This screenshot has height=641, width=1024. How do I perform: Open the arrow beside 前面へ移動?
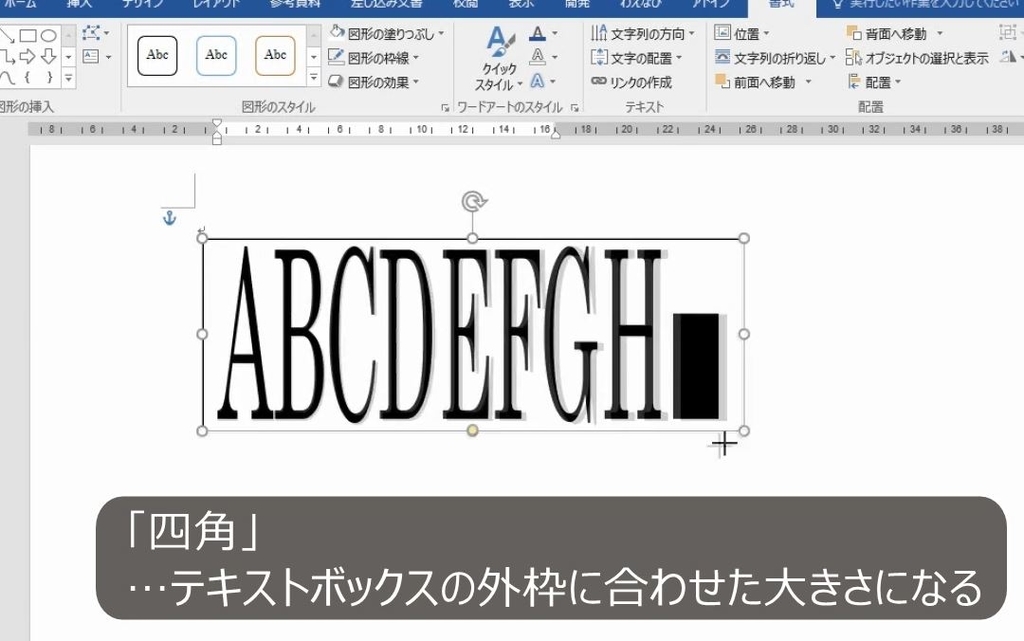point(808,82)
